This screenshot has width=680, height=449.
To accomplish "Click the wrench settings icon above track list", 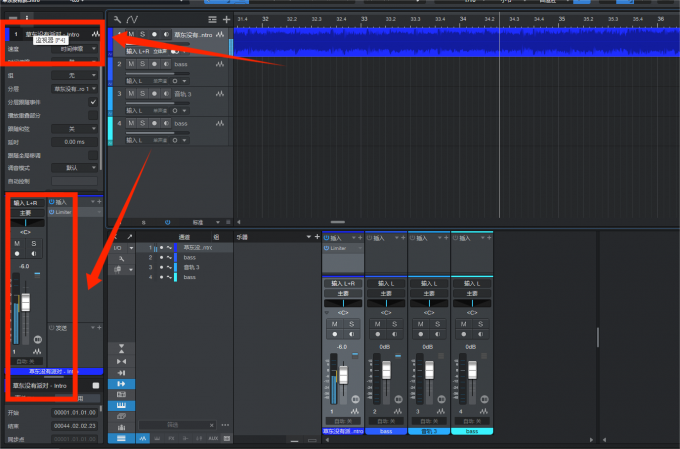I will point(118,19).
